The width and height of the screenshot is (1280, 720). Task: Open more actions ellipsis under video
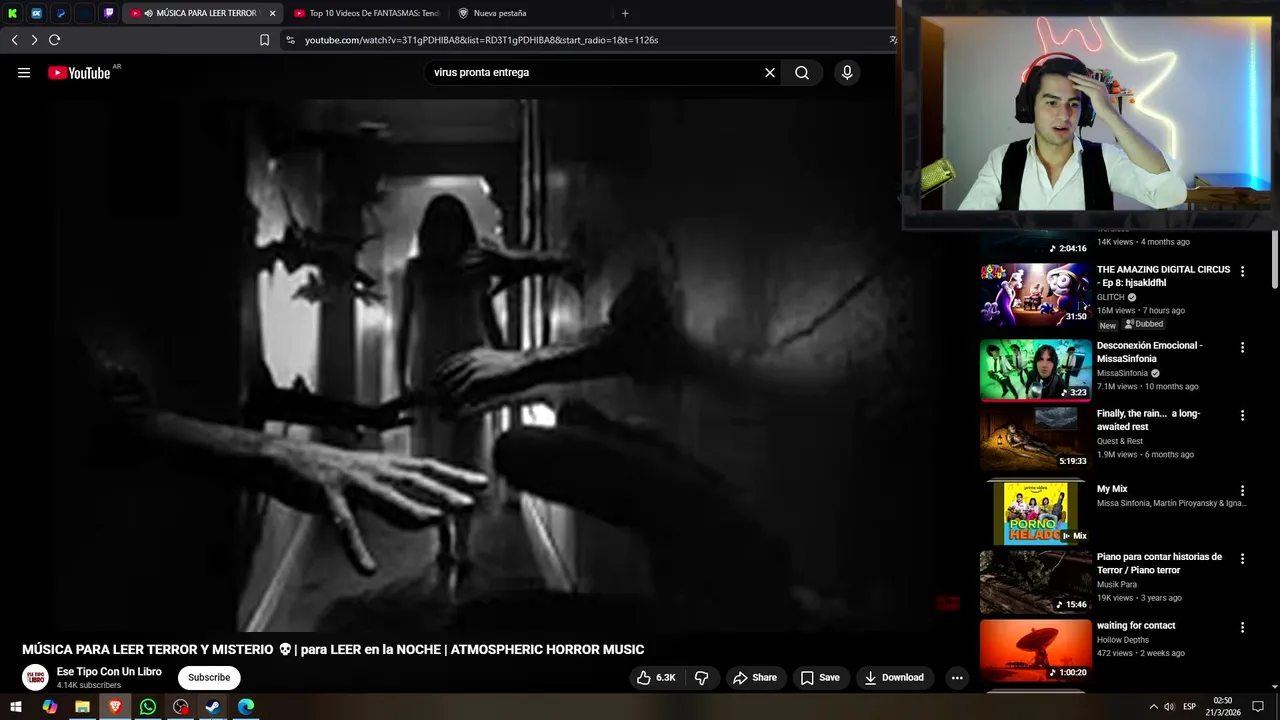tap(957, 677)
